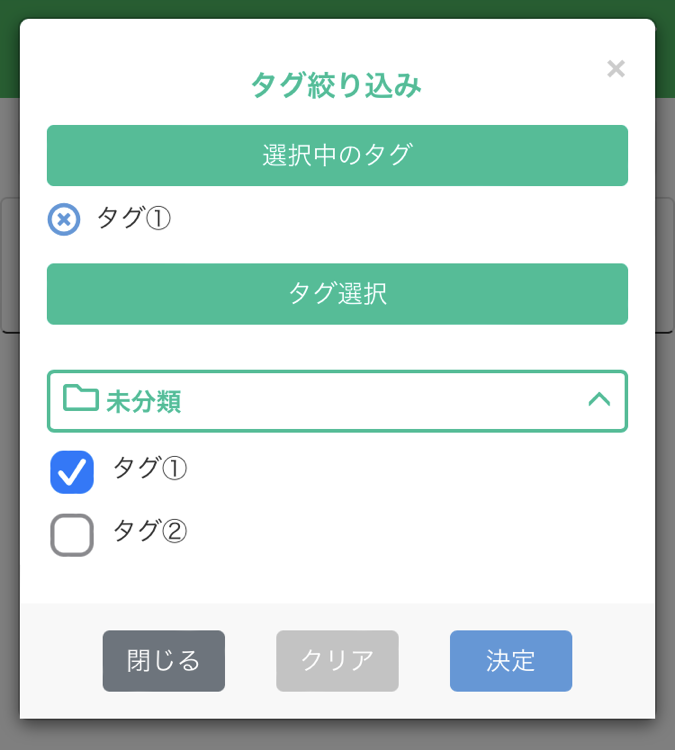Click the grayed クリア button
Image resolution: width=675 pixels, height=750 pixels.
(337, 661)
